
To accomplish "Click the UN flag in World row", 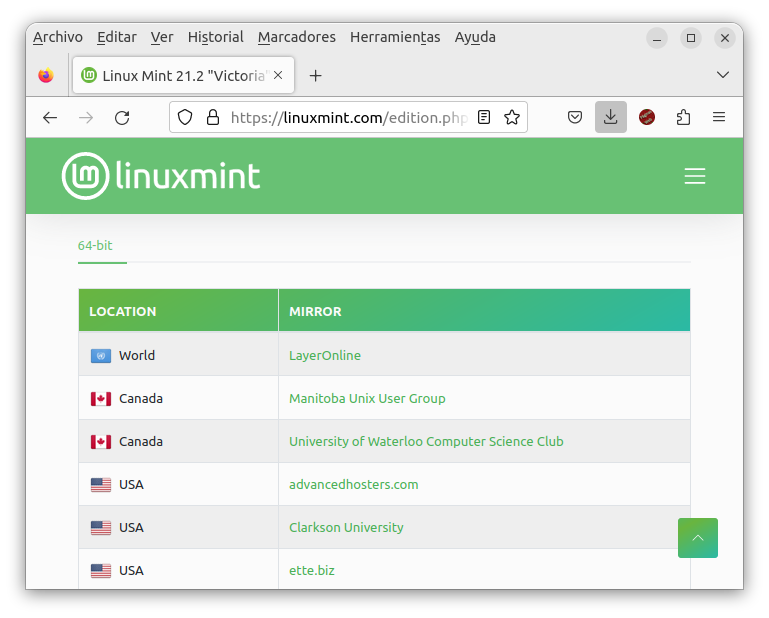I will (101, 356).
